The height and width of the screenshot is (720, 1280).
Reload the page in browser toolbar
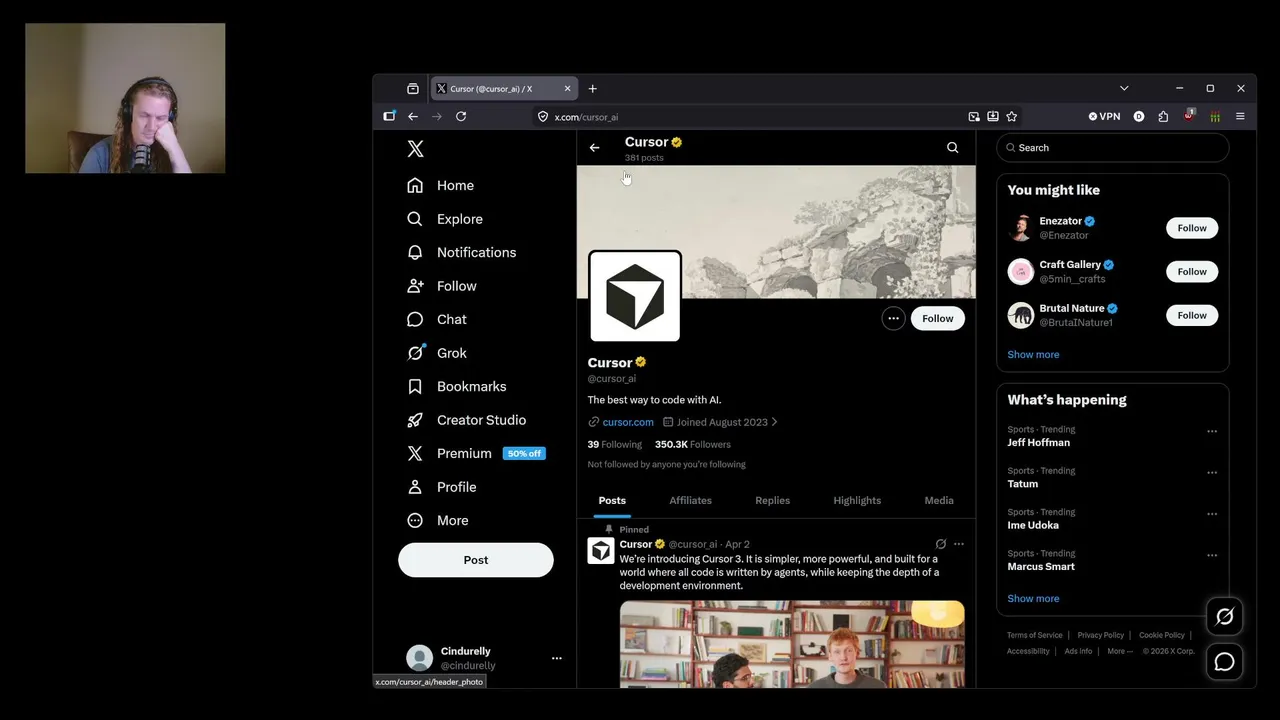tap(461, 117)
